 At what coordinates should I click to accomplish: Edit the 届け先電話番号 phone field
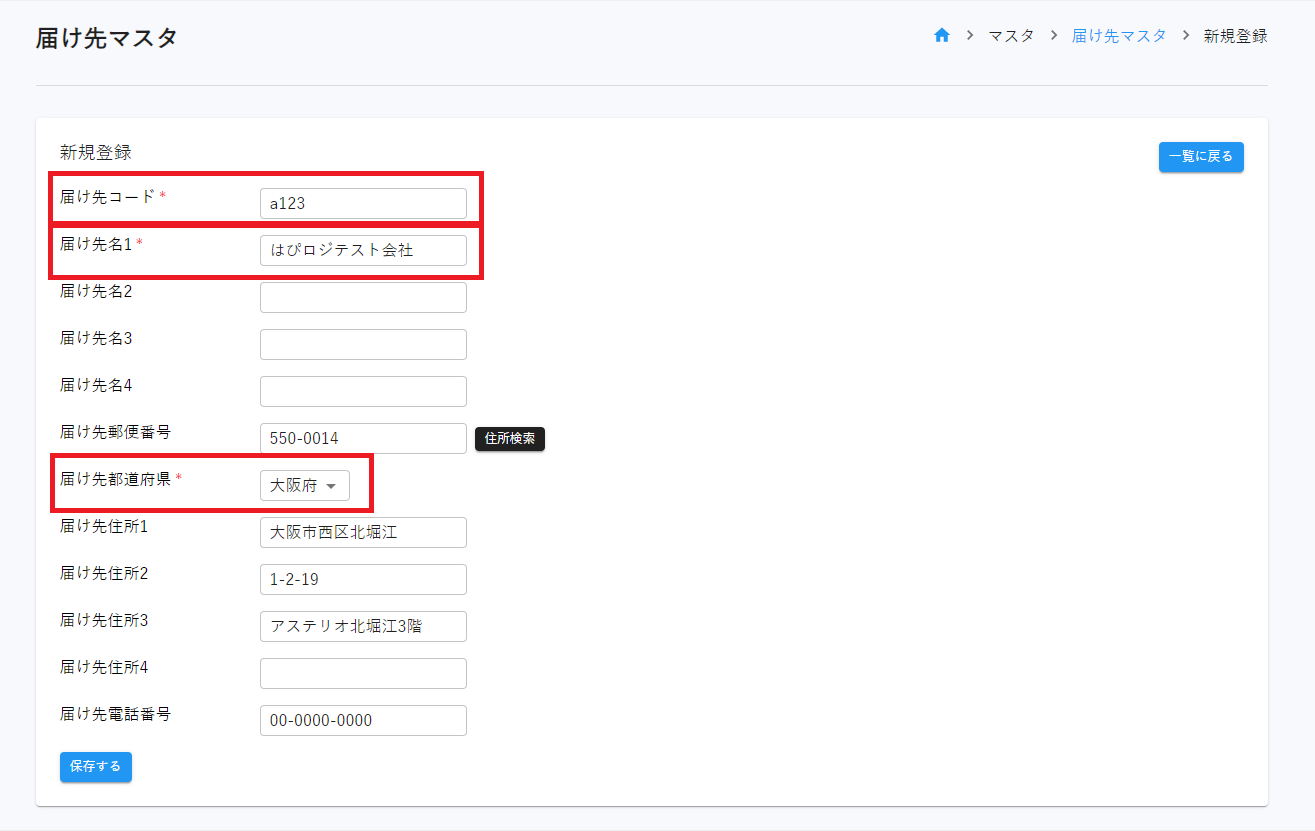pos(363,720)
